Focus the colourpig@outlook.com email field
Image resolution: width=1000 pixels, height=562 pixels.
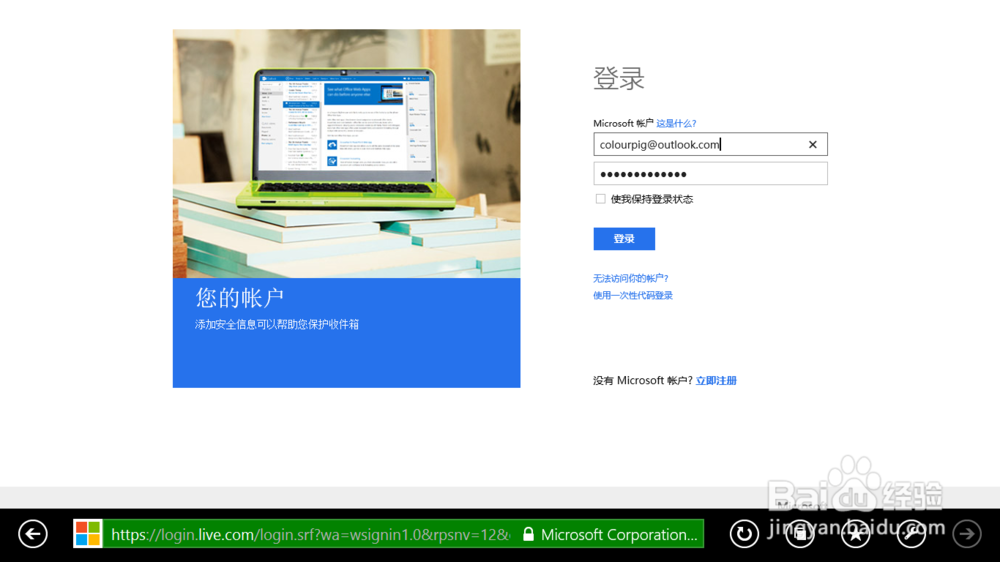click(x=710, y=144)
